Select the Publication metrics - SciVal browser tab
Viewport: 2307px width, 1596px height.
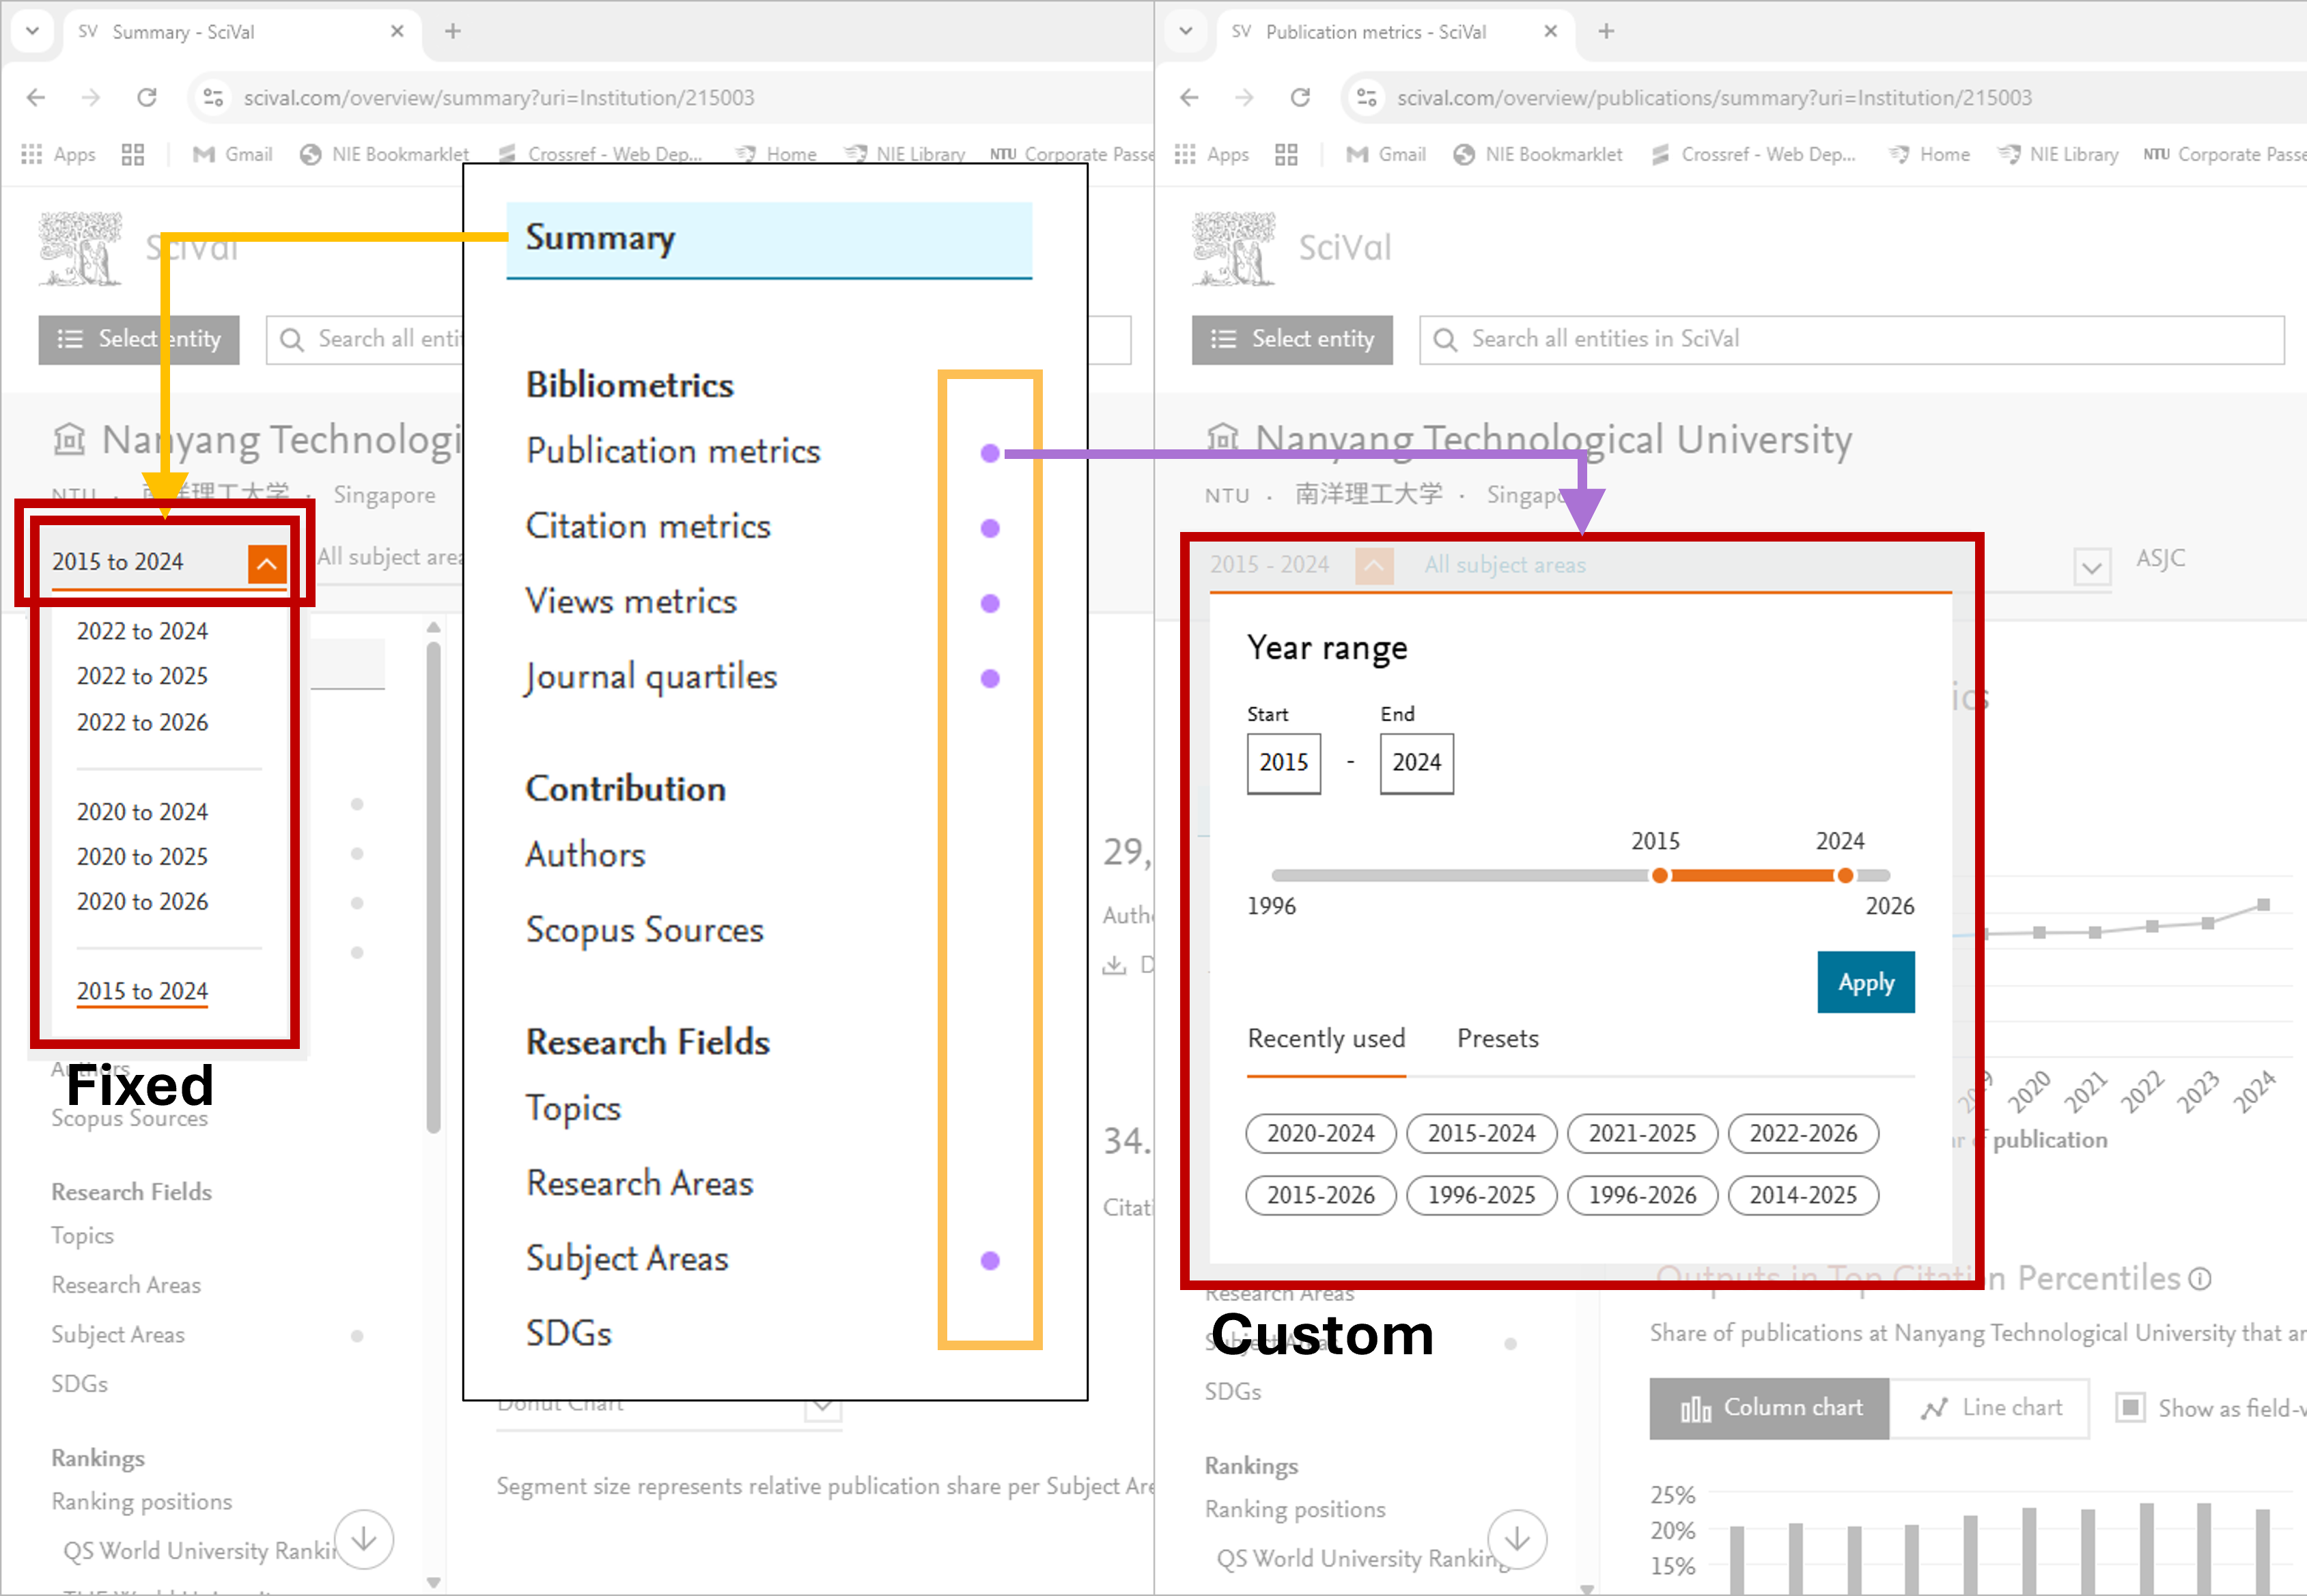(1377, 31)
